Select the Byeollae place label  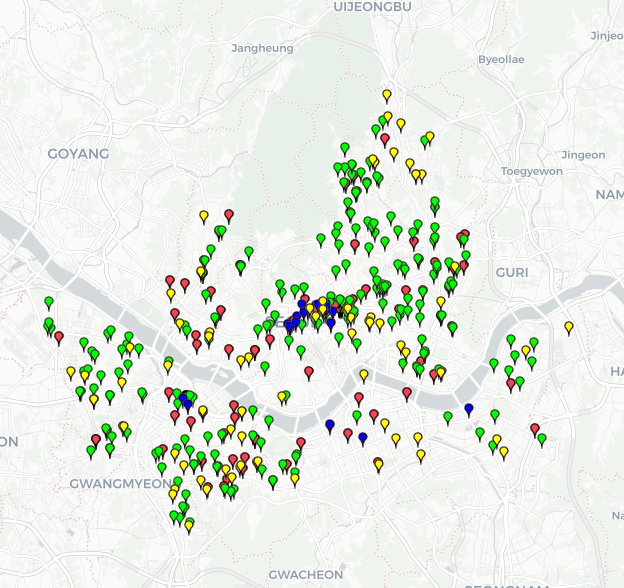(500, 60)
